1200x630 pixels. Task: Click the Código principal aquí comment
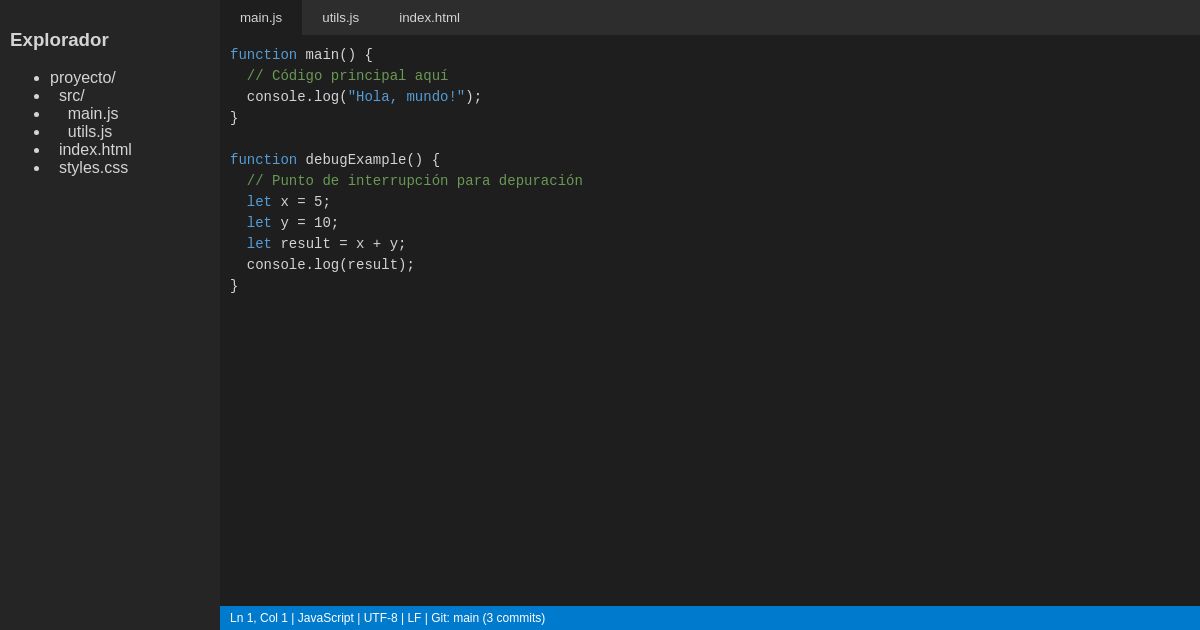click(x=347, y=76)
